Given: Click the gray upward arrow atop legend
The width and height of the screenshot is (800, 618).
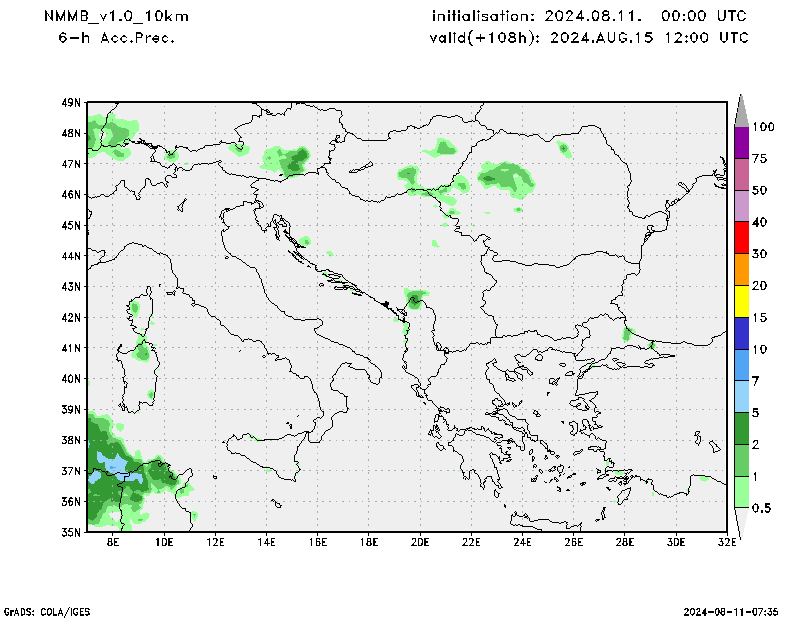Looking at the screenshot, I should coord(741,110).
